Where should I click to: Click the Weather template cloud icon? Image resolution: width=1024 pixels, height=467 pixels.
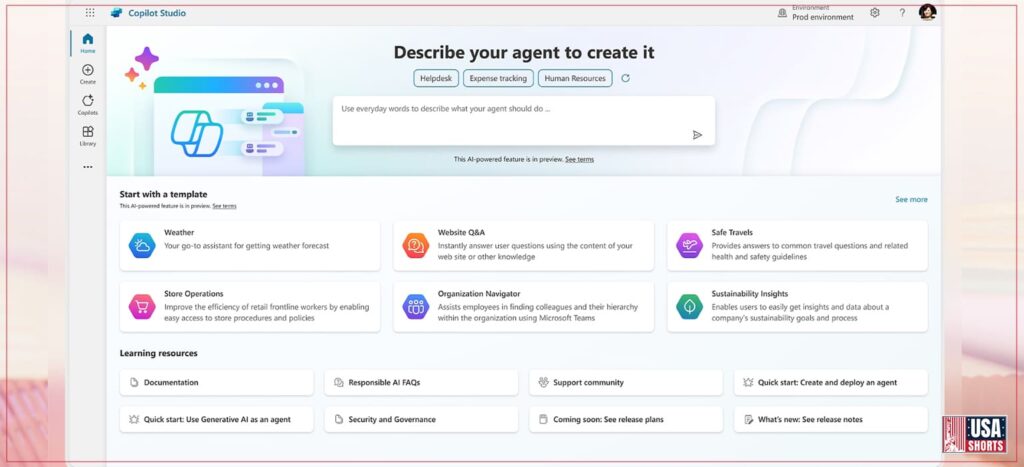(142, 246)
